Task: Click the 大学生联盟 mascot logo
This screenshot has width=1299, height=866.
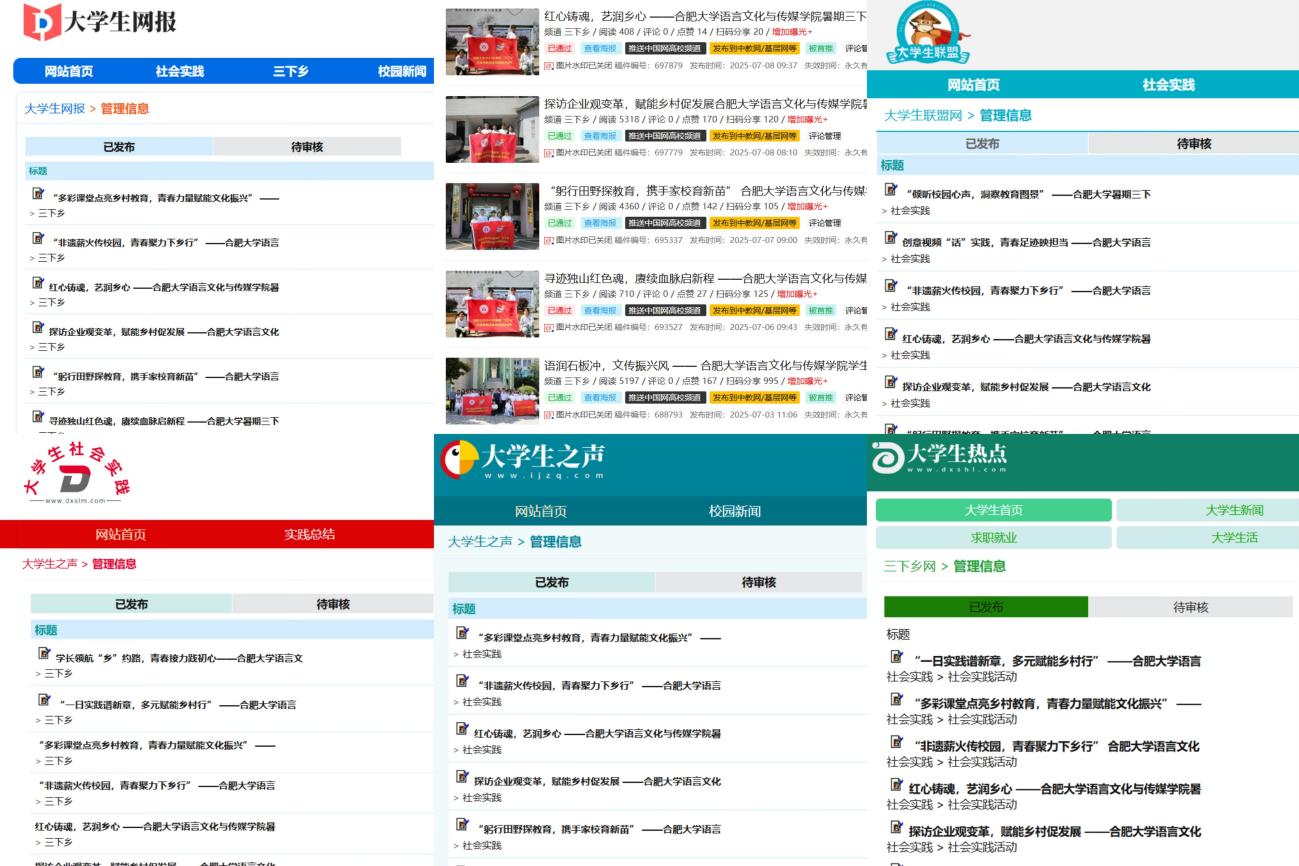Action: click(x=927, y=32)
